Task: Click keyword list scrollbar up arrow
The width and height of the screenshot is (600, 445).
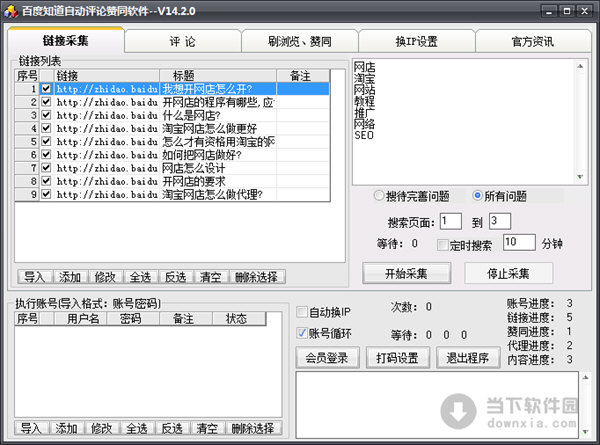Action: click(x=580, y=66)
